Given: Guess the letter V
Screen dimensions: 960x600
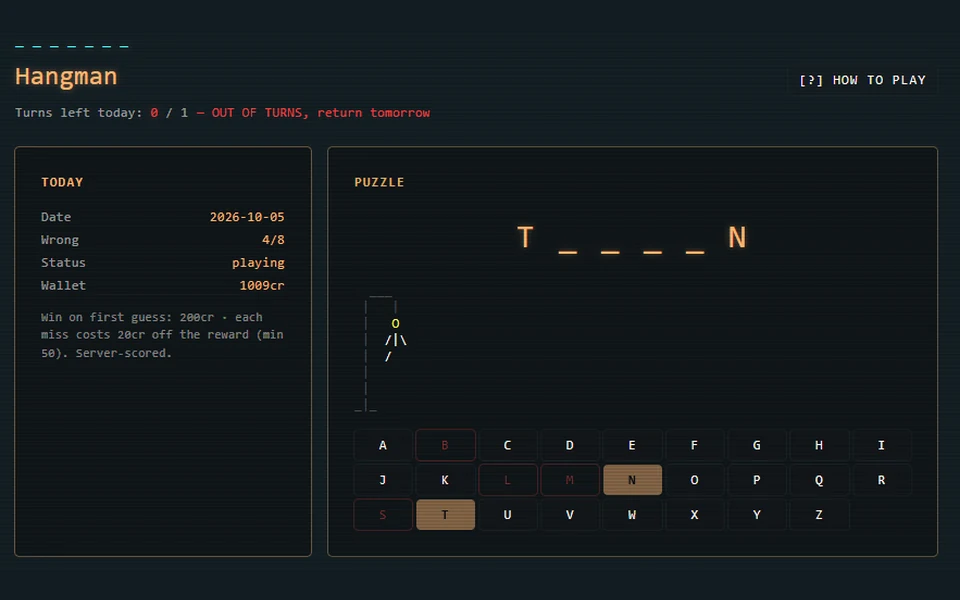Looking at the screenshot, I should pyautogui.click(x=570, y=515).
